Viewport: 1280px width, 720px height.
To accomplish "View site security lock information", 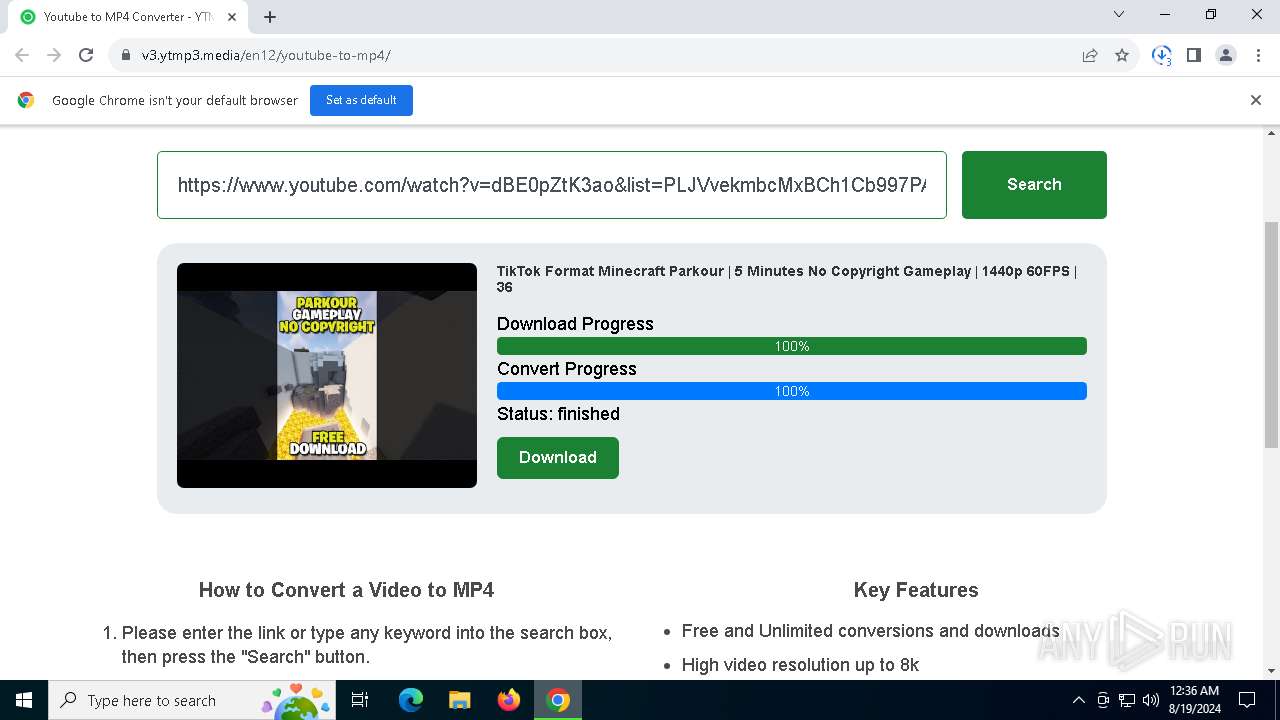I will pyautogui.click(x=126, y=55).
